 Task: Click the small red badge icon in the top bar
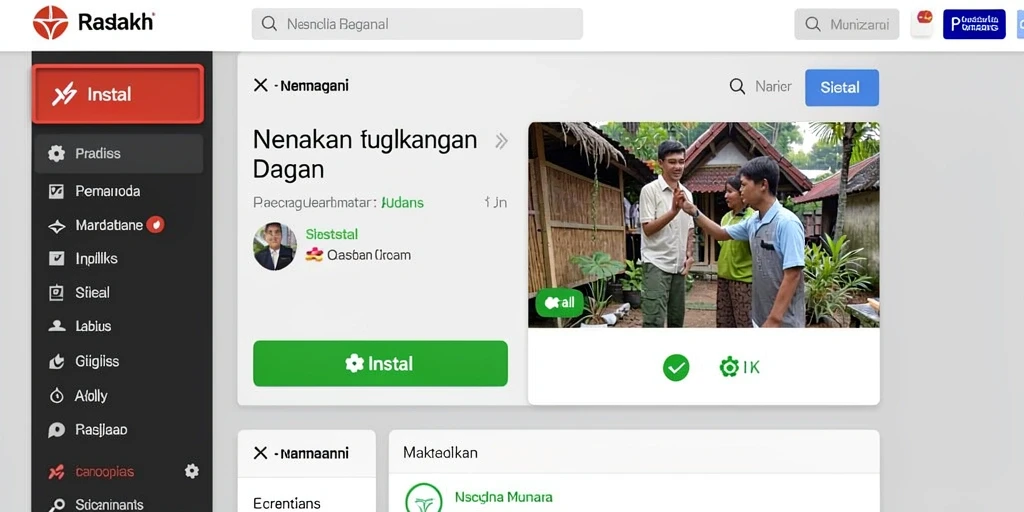[924, 18]
